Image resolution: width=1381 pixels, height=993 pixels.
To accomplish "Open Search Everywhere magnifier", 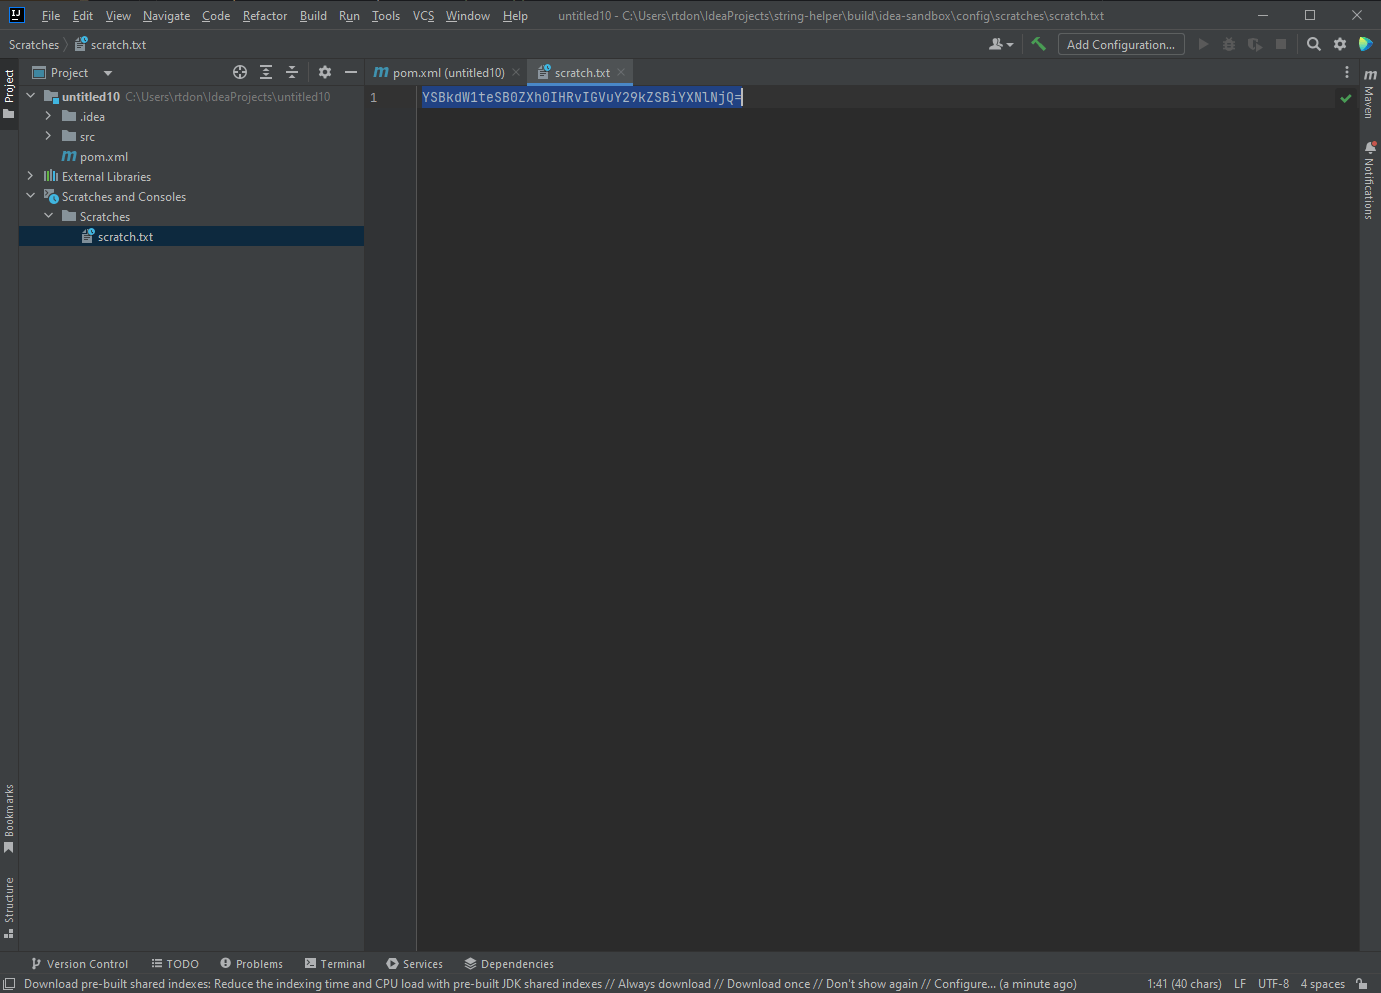I will pyautogui.click(x=1313, y=44).
